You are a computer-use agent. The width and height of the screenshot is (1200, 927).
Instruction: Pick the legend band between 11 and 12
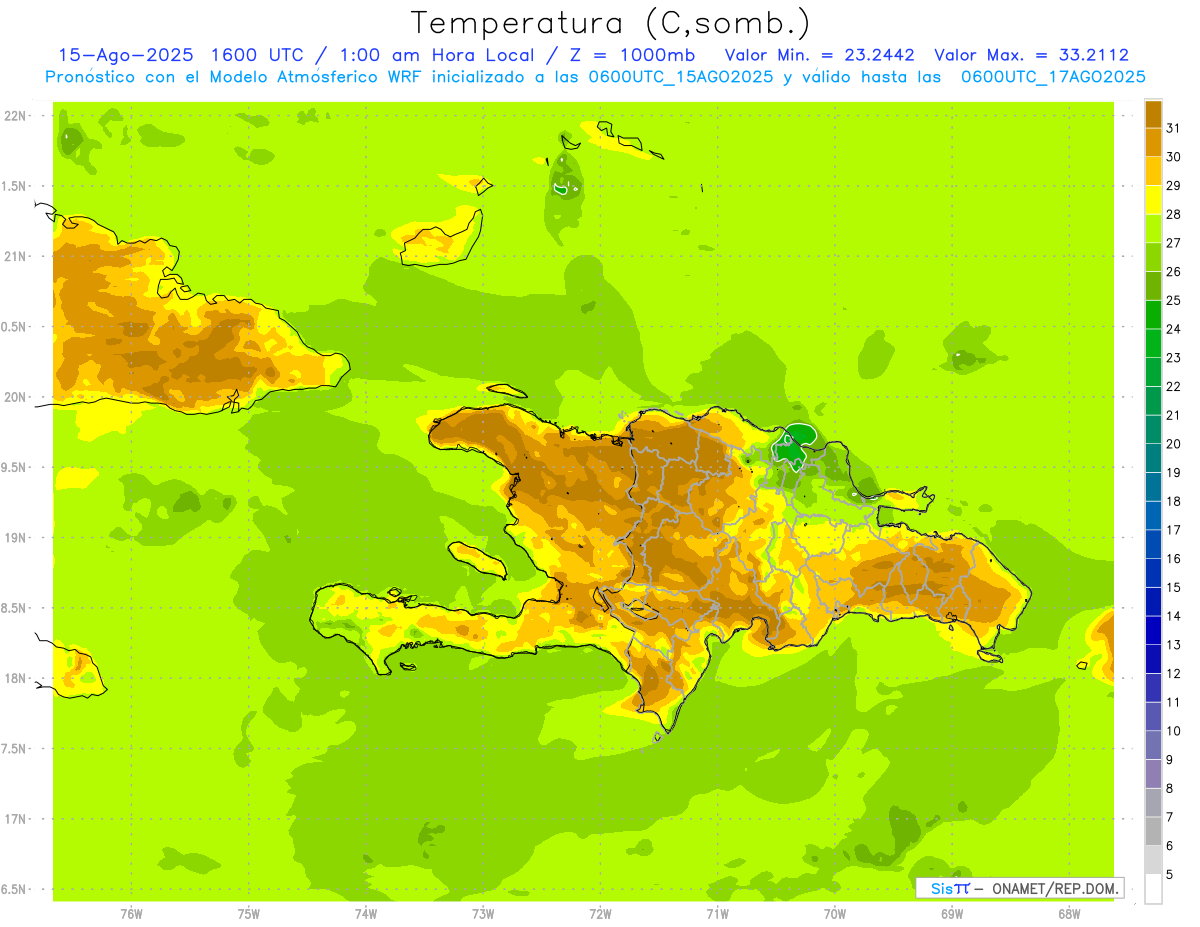click(1153, 688)
